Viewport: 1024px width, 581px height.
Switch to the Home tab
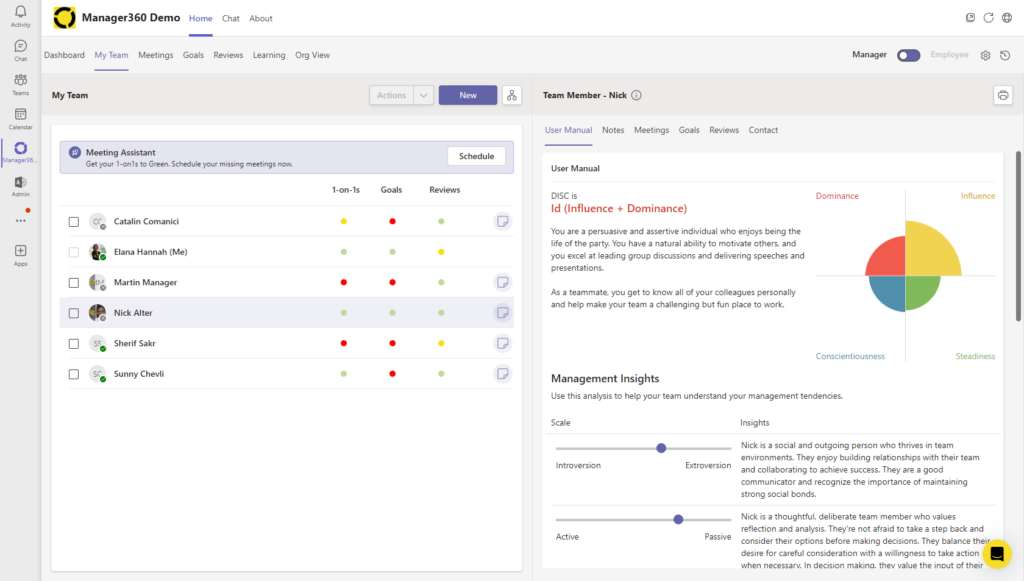coord(200,18)
